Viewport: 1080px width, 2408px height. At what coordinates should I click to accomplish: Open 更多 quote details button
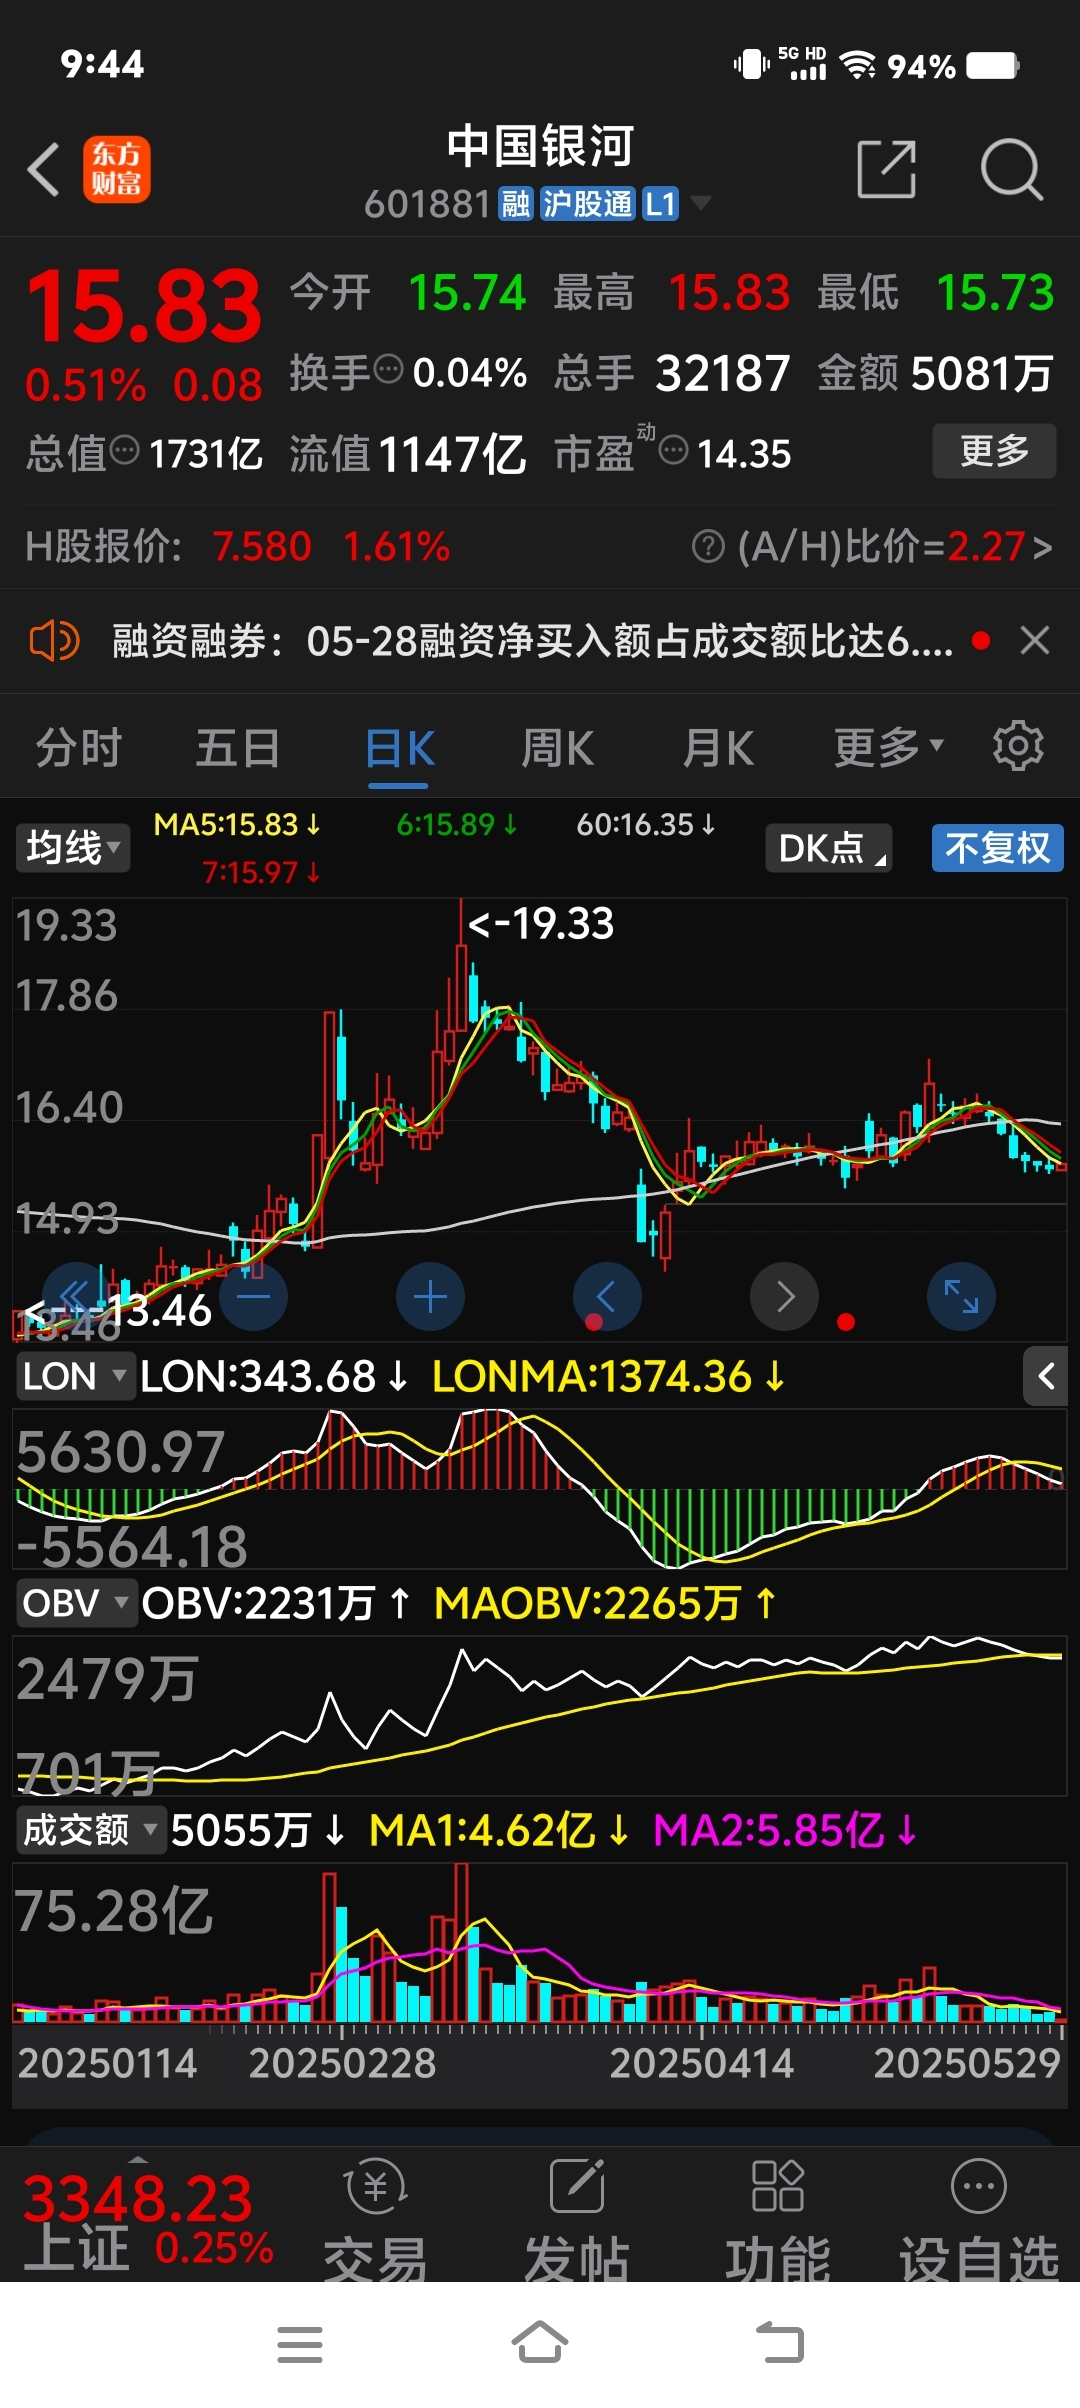coord(994,451)
